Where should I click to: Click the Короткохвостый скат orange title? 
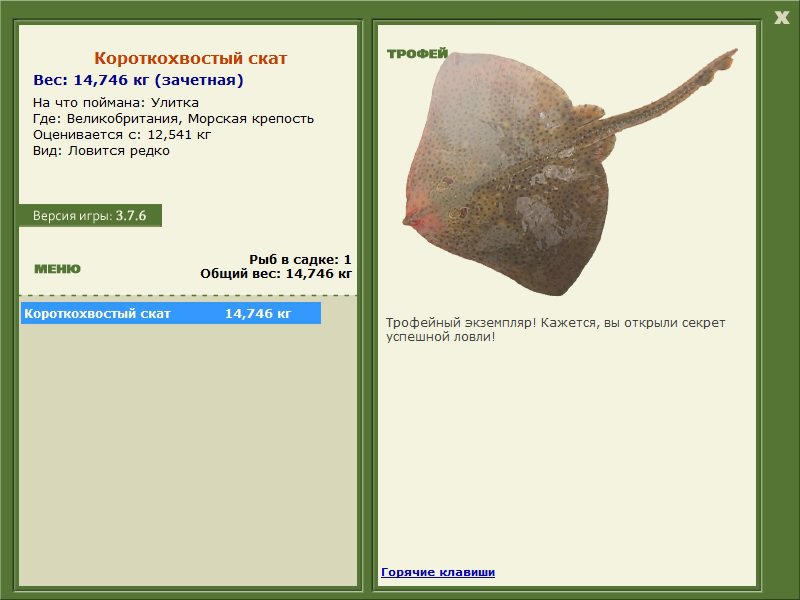tap(190, 58)
